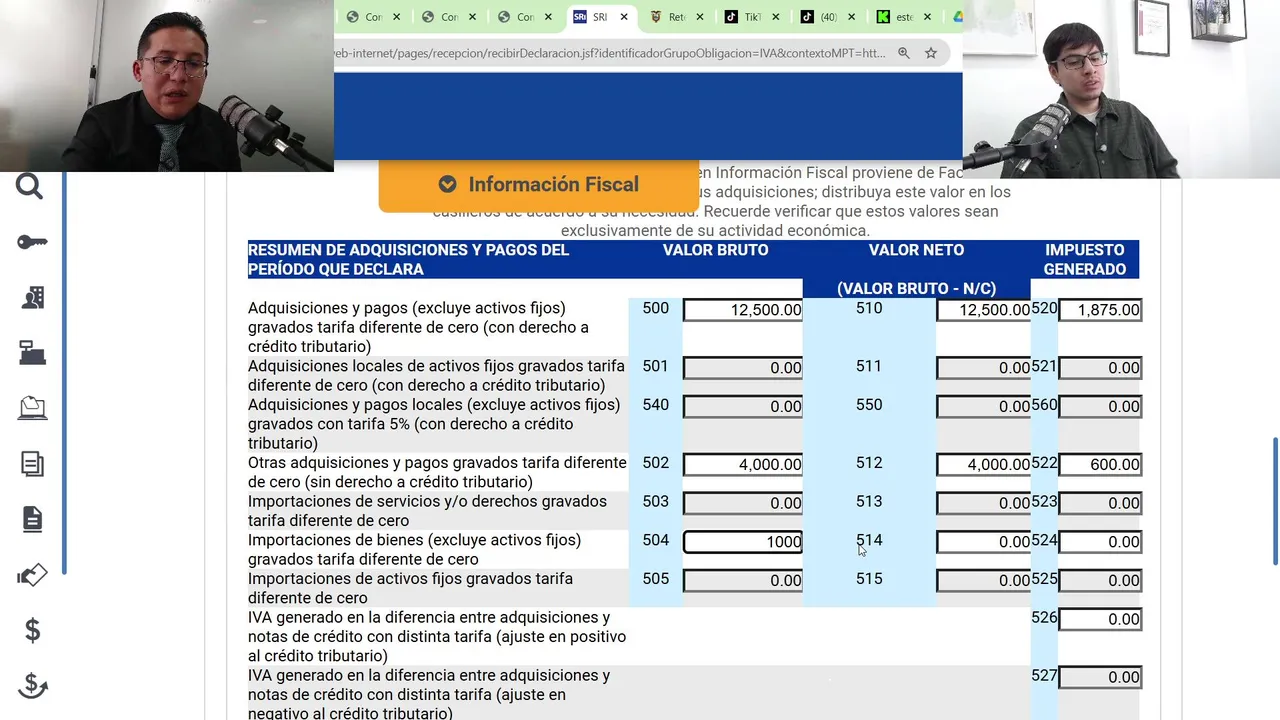Click field 514 net value
1280x720 pixels.
pos(984,542)
